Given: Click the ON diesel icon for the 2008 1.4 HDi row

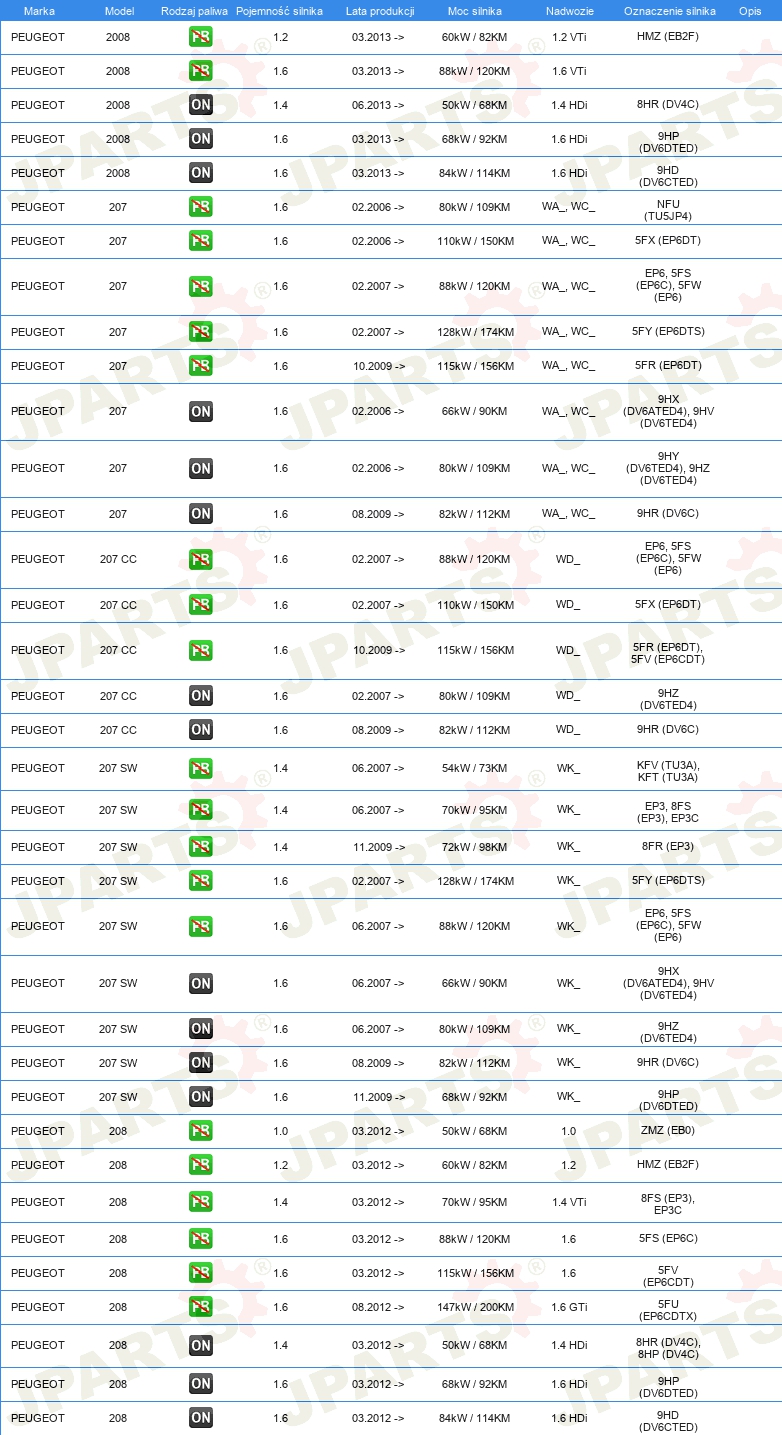Looking at the screenshot, I should 201,105.
